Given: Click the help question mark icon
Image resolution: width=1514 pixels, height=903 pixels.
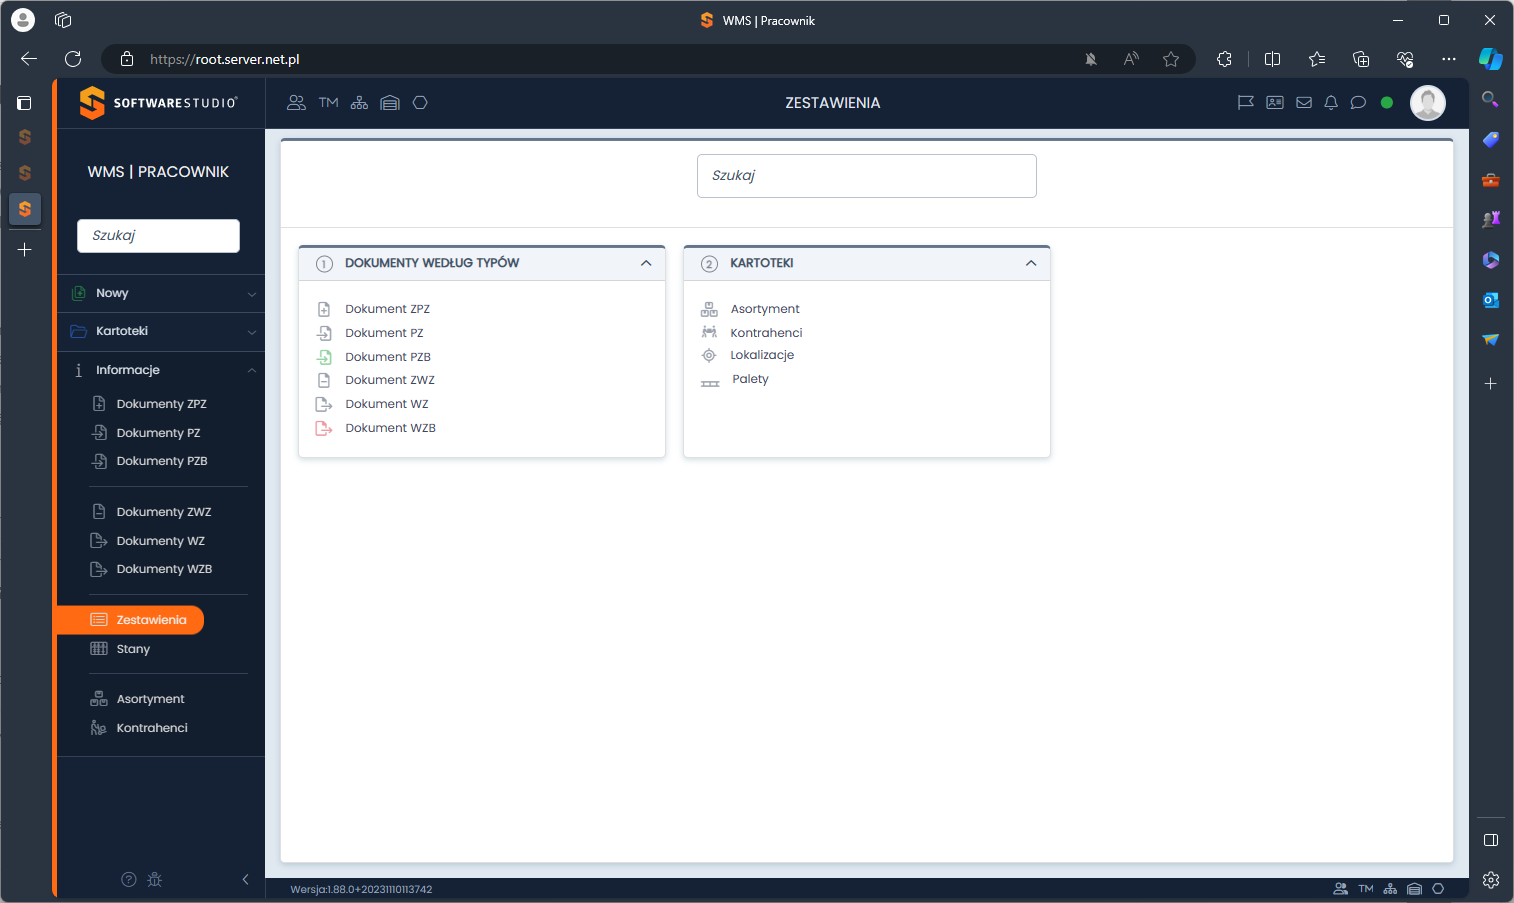Looking at the screenshot, I should pos(128,879).
